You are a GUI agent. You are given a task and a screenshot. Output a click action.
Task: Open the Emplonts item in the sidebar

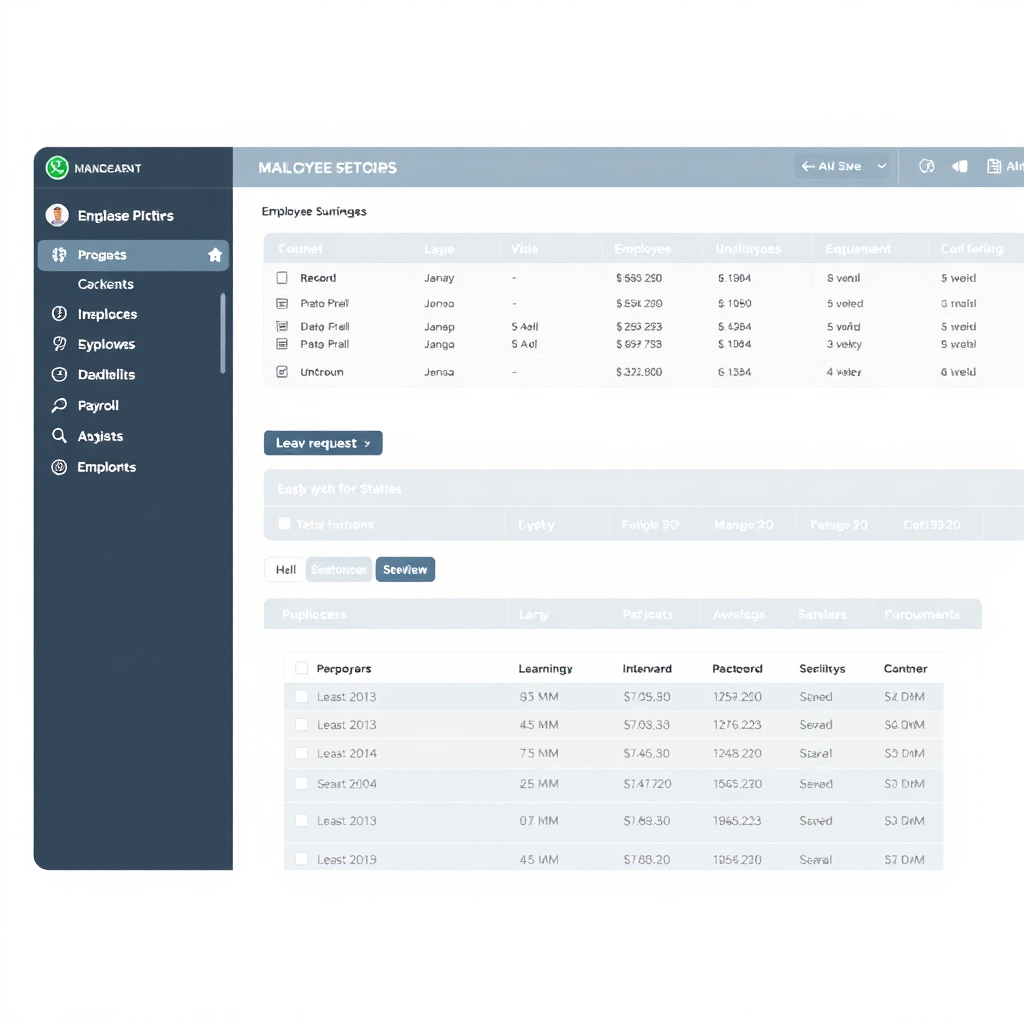(x=106, y=467)
